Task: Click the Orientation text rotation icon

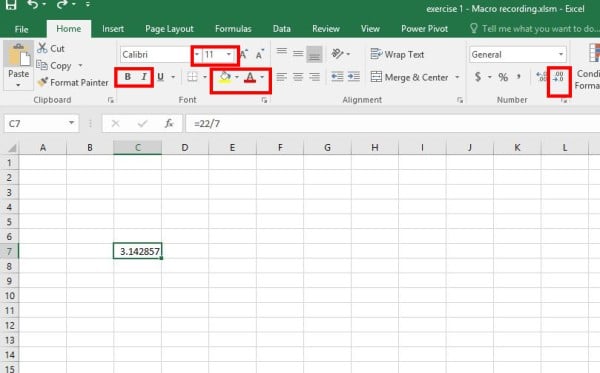Action: tap(338, 54)
